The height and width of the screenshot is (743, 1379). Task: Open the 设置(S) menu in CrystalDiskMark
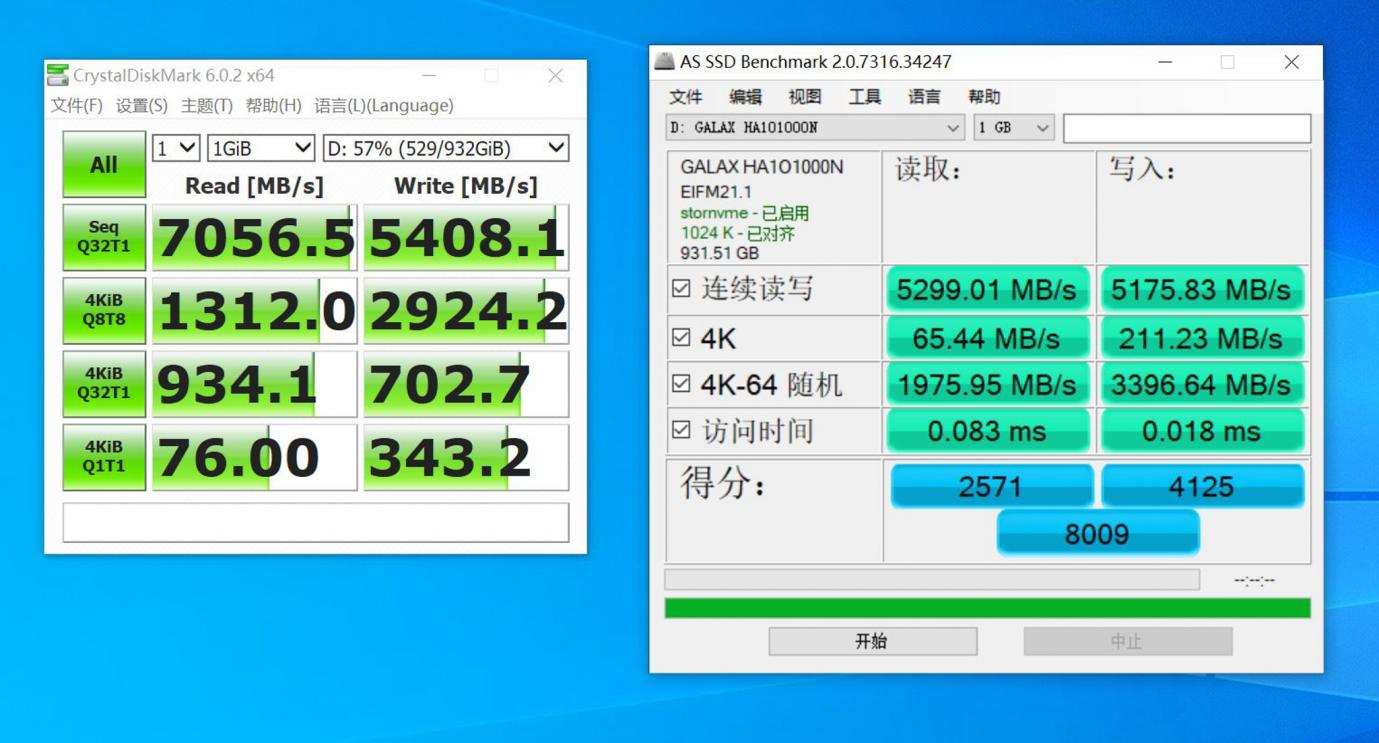click(x=142, y=105)
